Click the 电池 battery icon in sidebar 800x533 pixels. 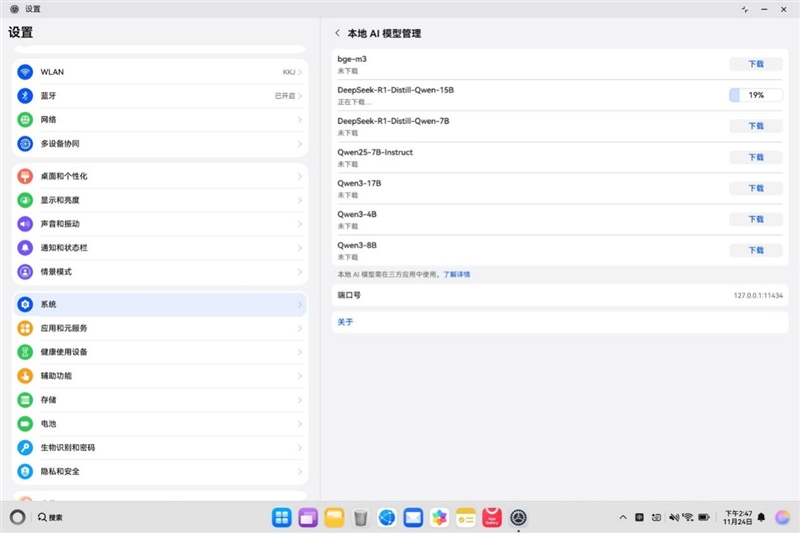[26, 424]
